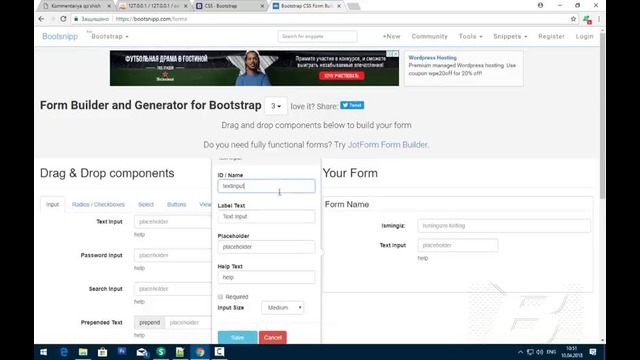This screenshot has width=640, height=360.
Task: Open the Camtasia C icon on taskbar
Action: [219, 352]
